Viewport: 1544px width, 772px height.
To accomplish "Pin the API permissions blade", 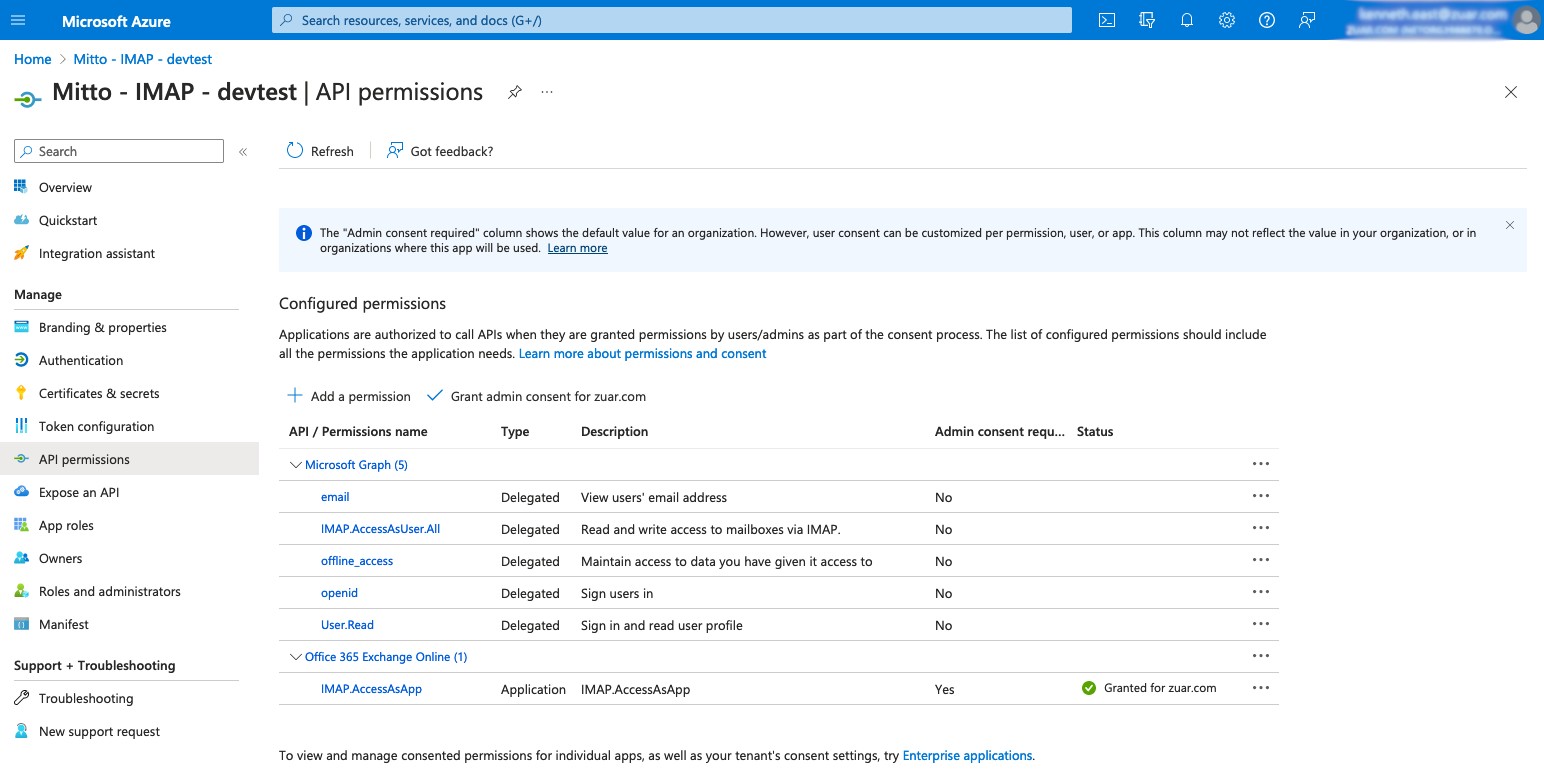I will pyautogui.click(x=514, y=92).
